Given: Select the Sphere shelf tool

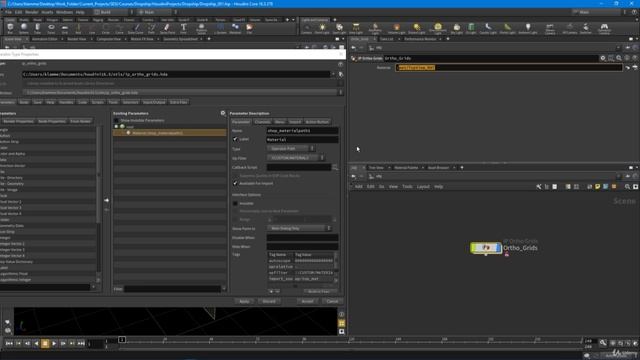Looking at the screenshot, I should point(24,29).
